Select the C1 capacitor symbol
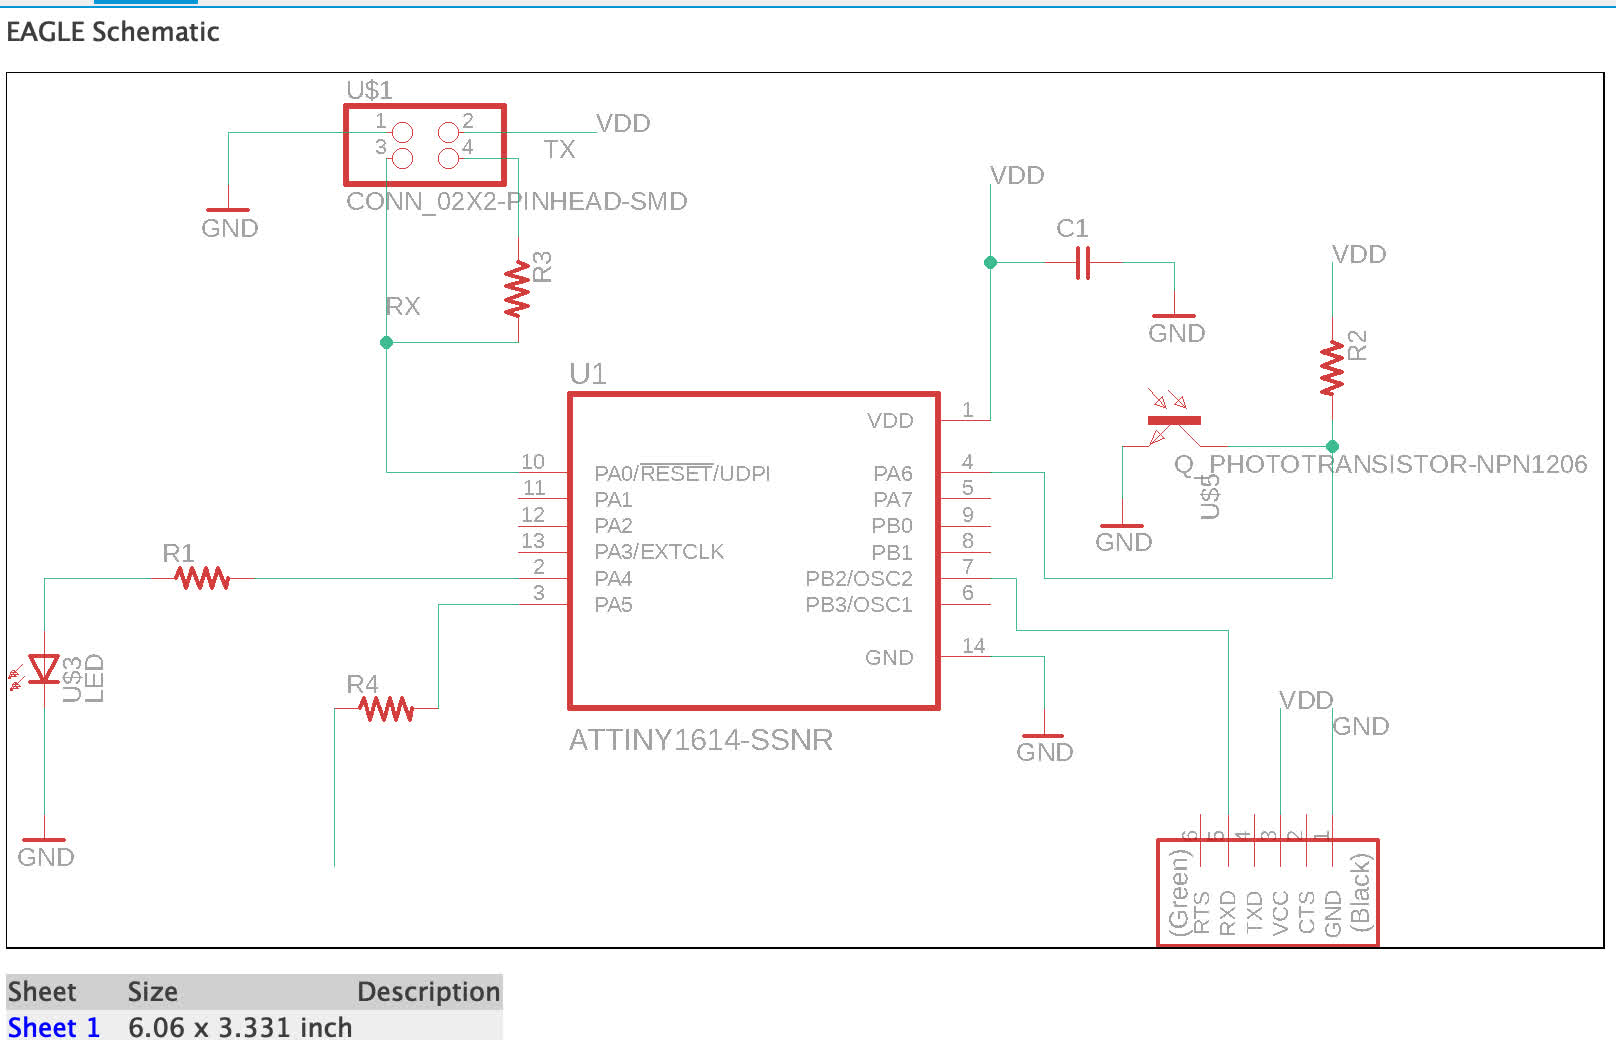 click(x=1082, y=263)
